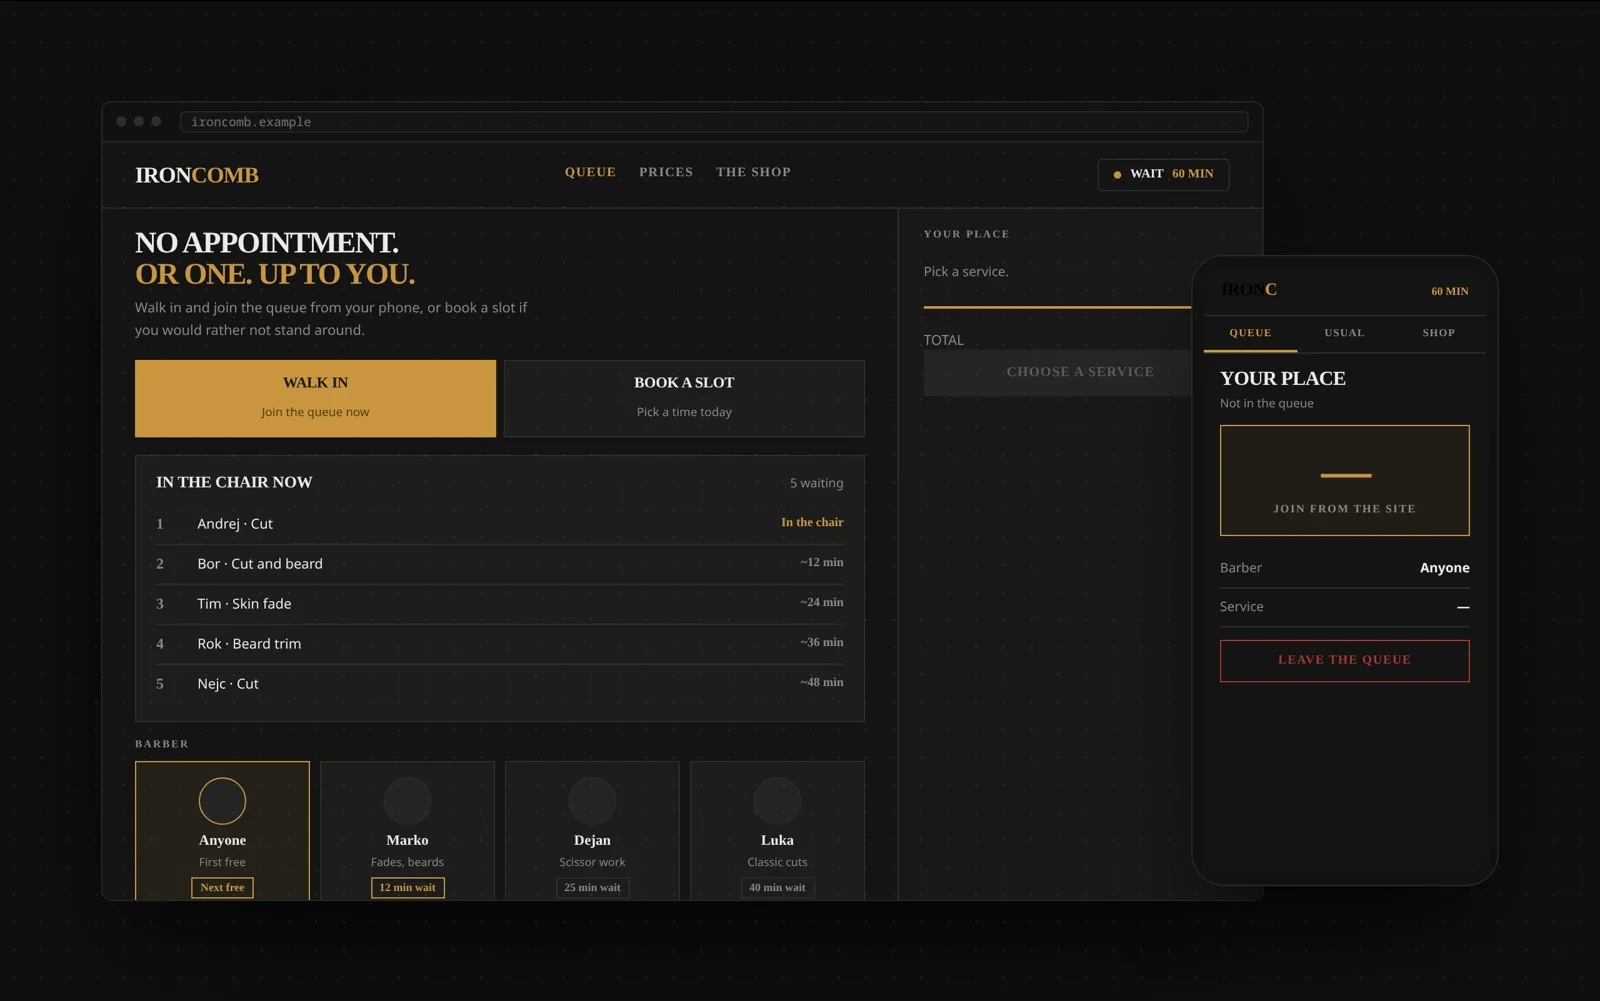Click the JOIN FROM THE SITE box
The image size is (1600, 1001).
click(x=1344, y=480)
